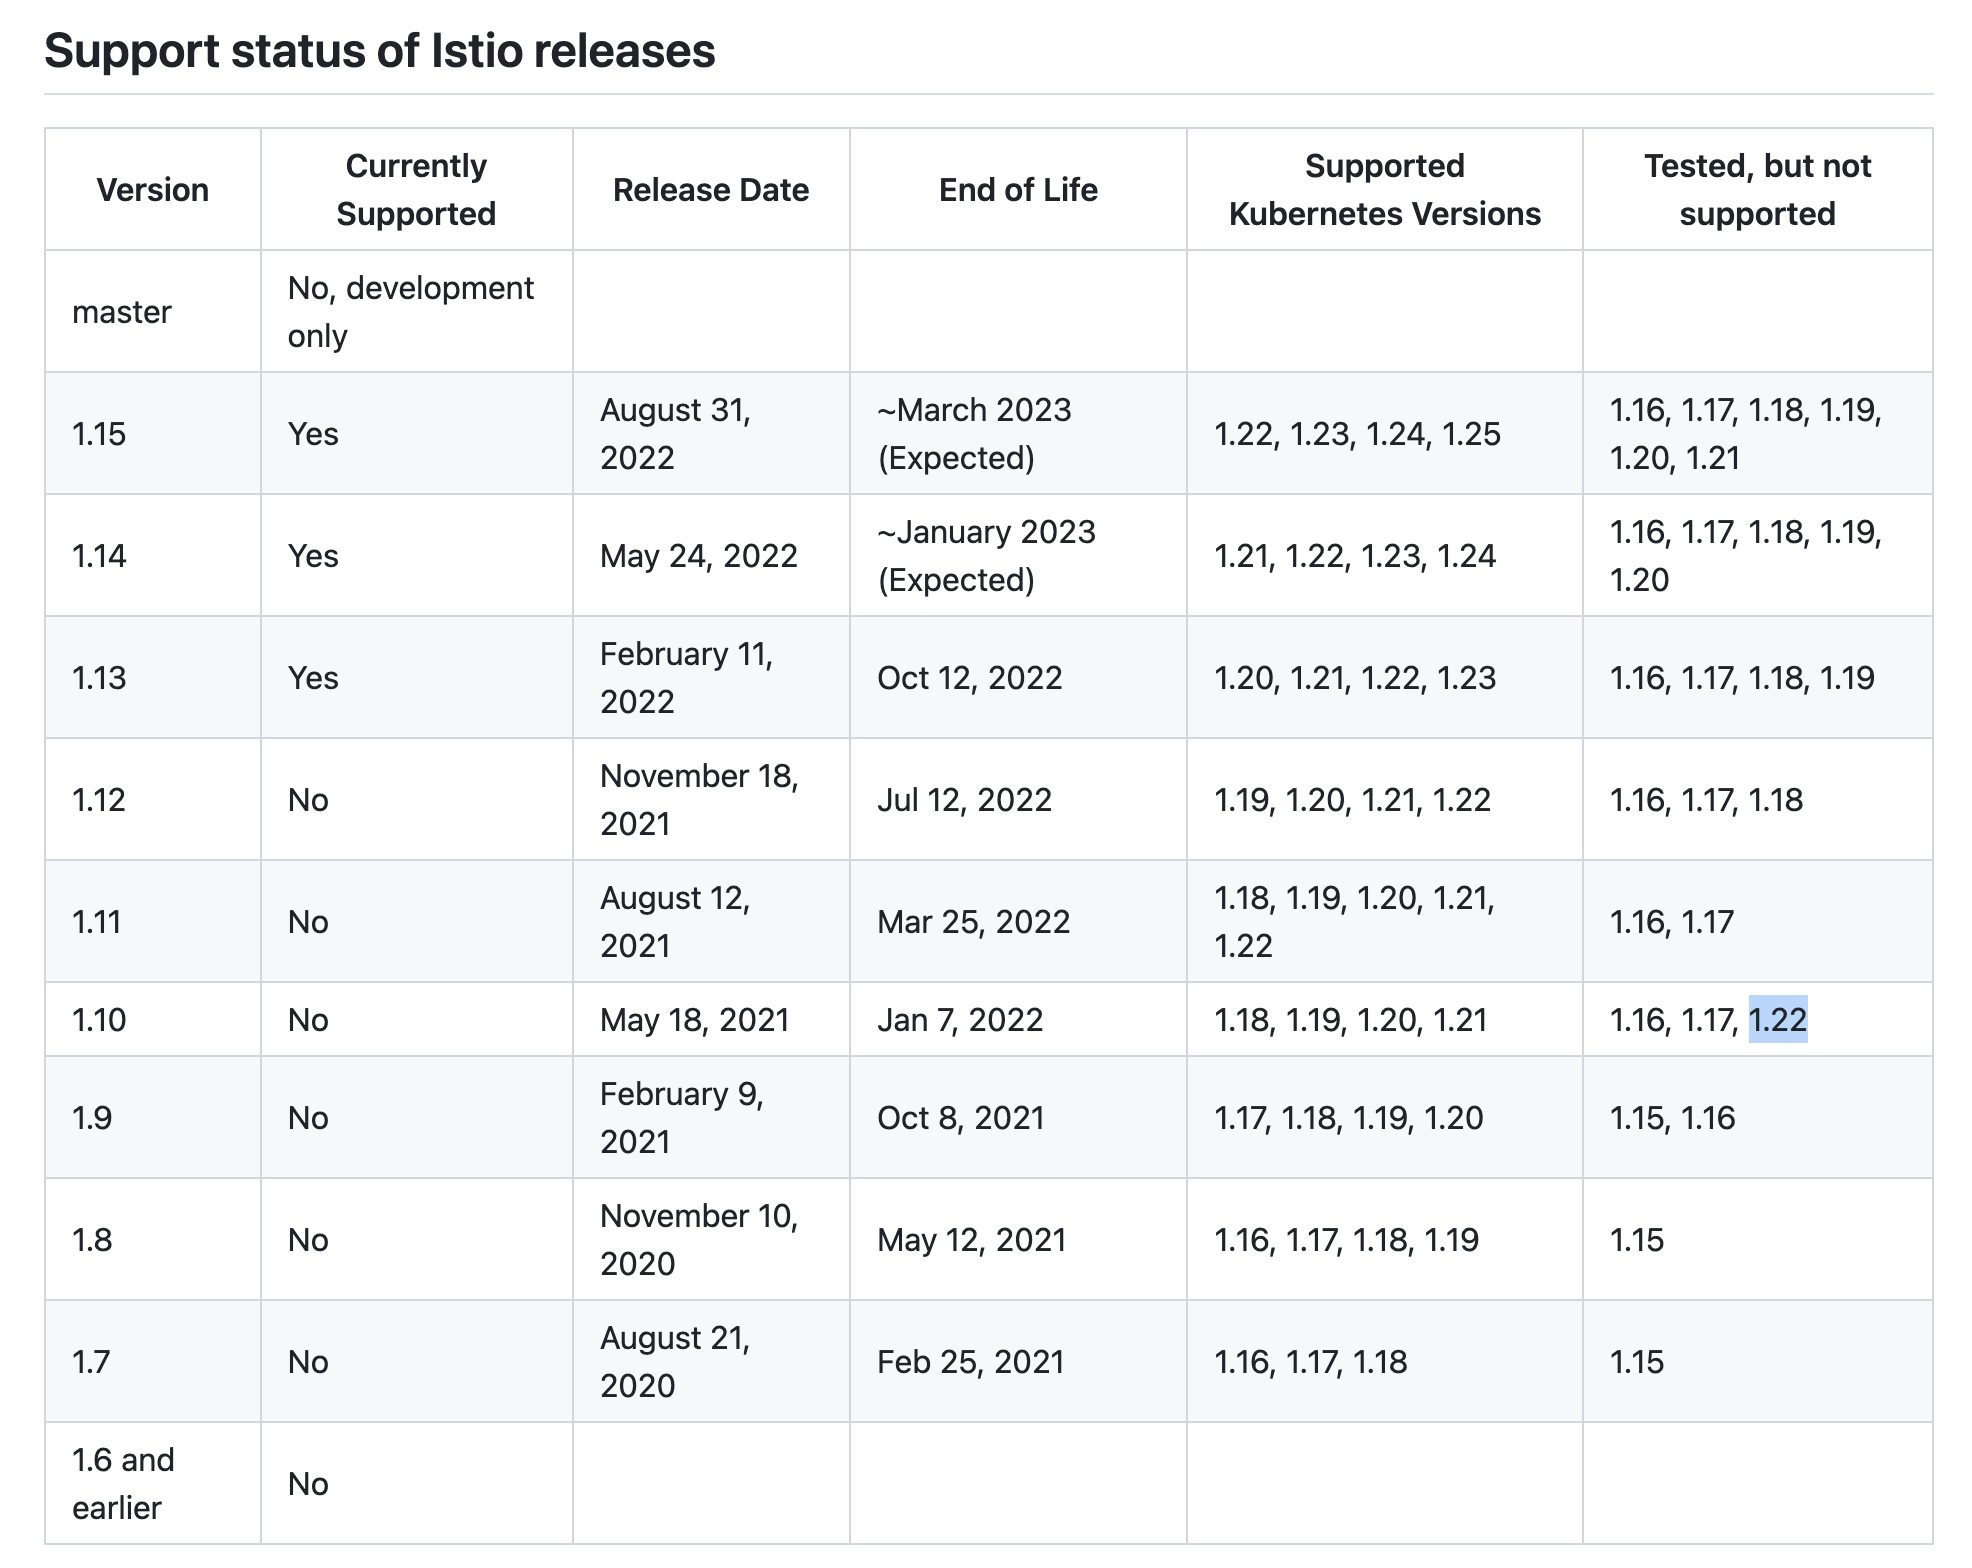The image size is (1972, 1568).
Task: Click 'February 9, 2021' release date
Action: 711,1117
